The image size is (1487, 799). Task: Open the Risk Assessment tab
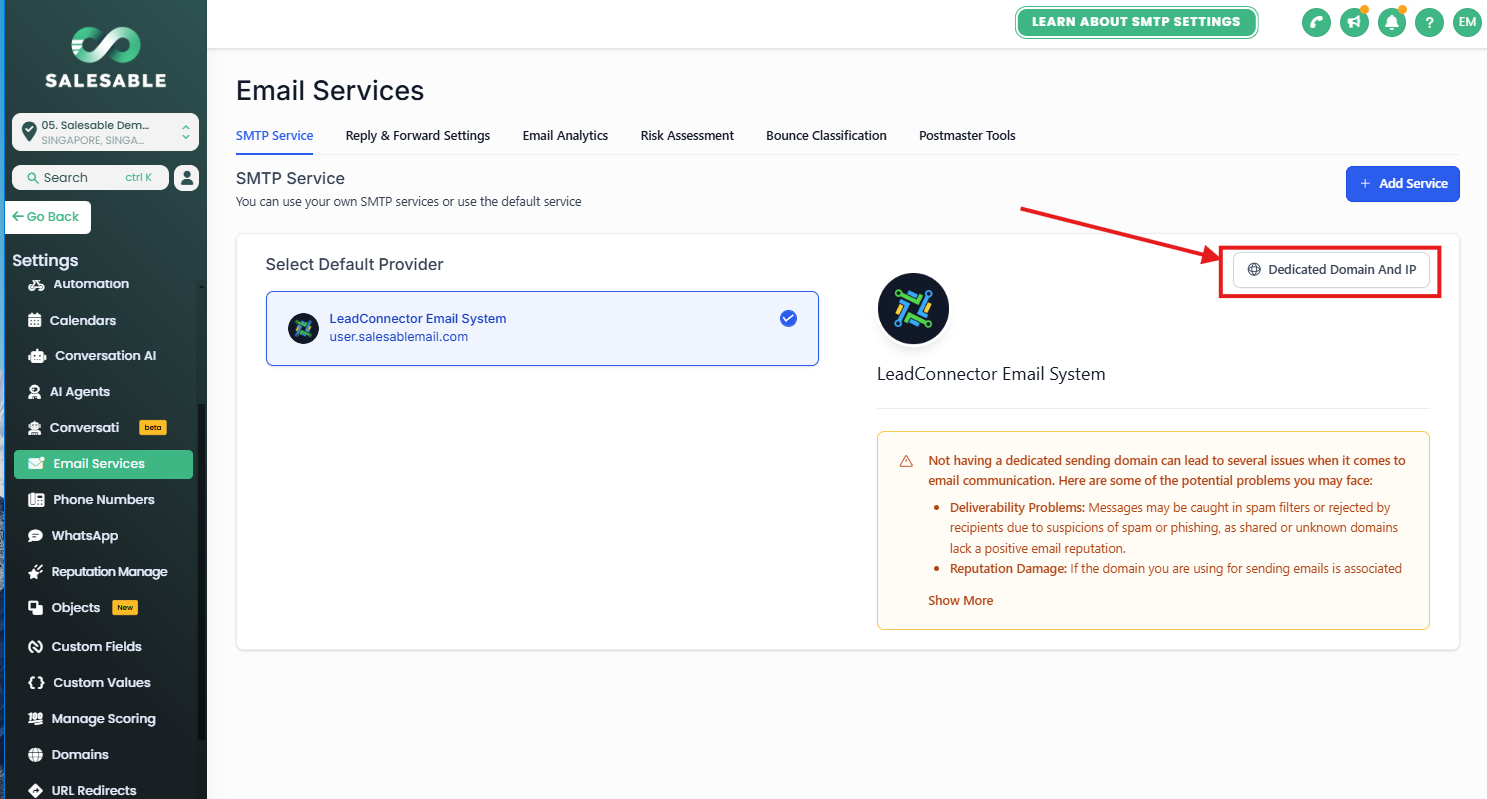[x=687, y=136]
